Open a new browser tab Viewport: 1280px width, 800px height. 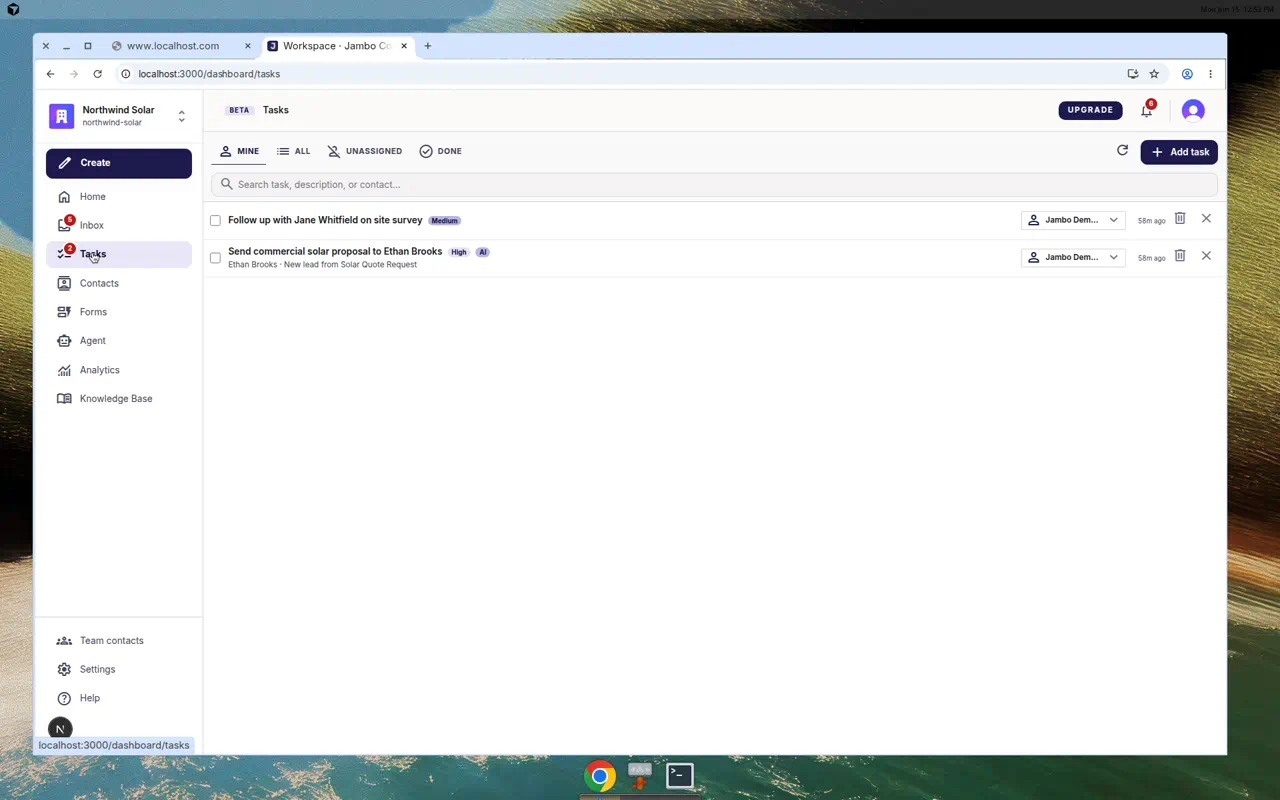point(428,46)
